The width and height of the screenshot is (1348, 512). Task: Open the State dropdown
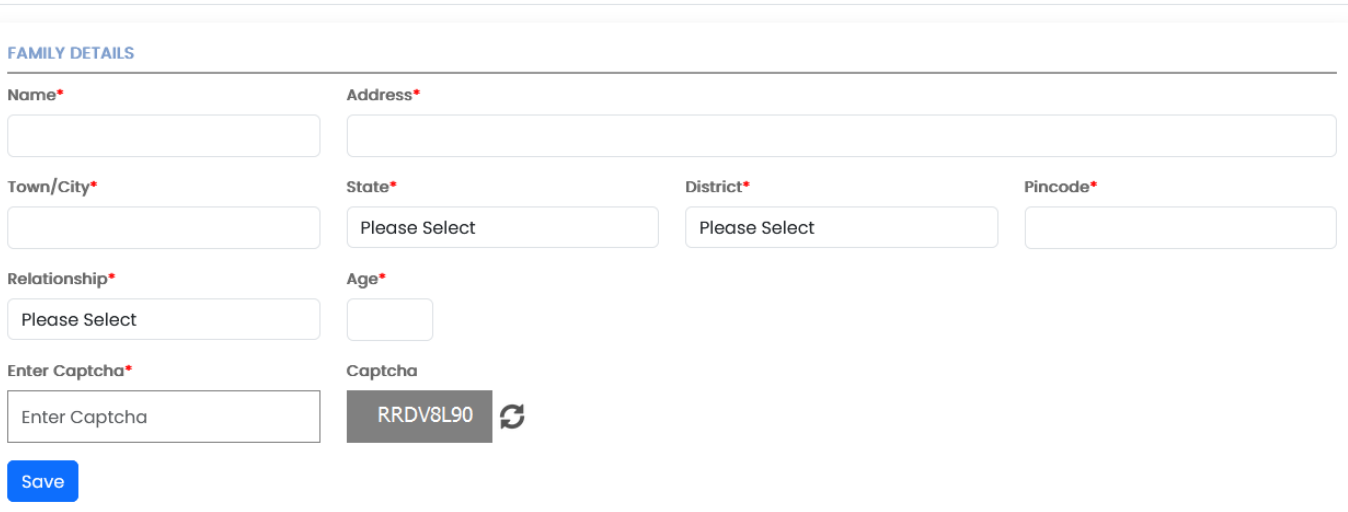pos(502,227)
